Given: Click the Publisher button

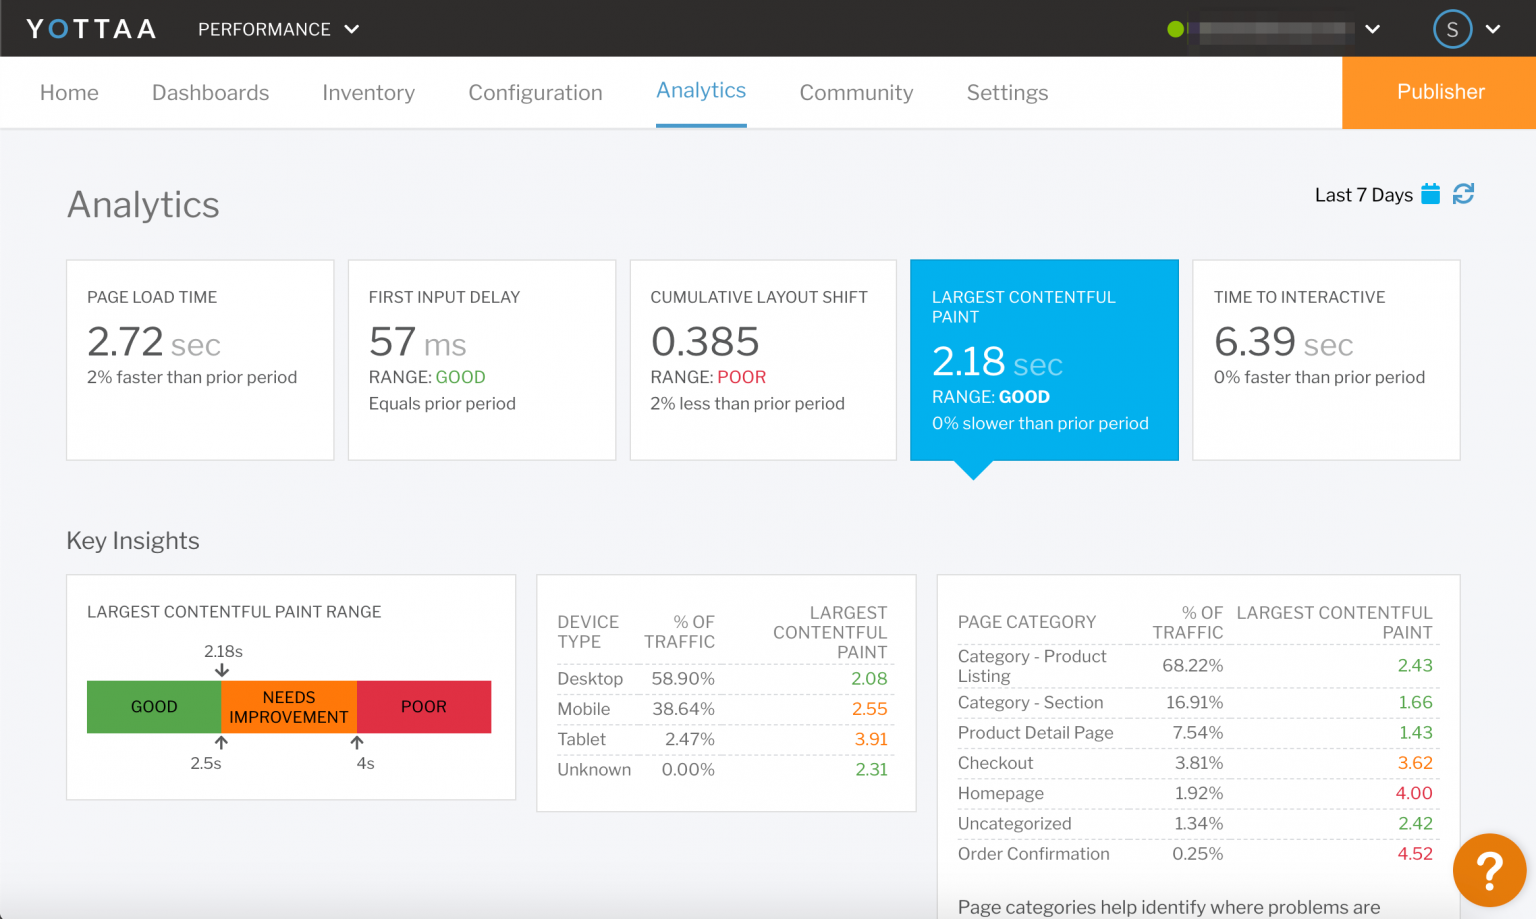Looking at the screenshot, I should 1440,92.
